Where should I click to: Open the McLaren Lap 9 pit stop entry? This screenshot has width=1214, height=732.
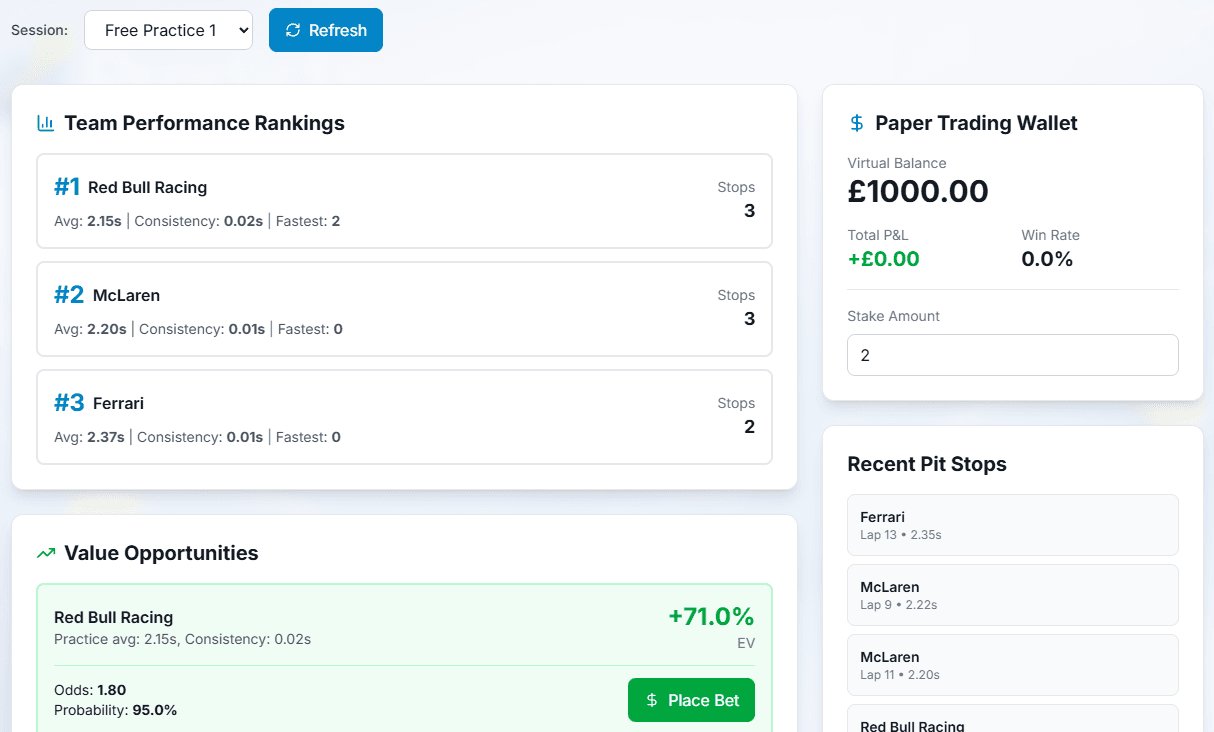click(x=1012, y=595)
